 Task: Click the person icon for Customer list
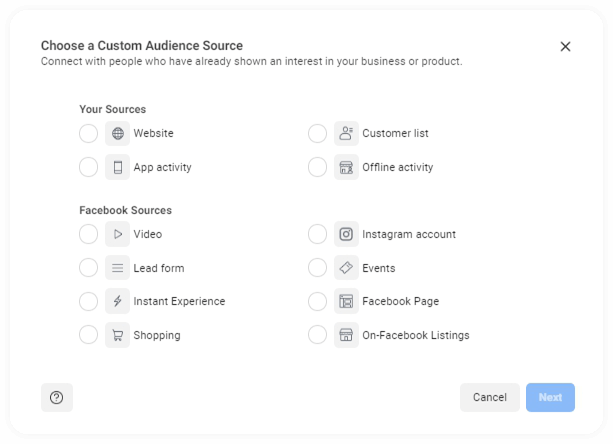[x=346, y=133]
